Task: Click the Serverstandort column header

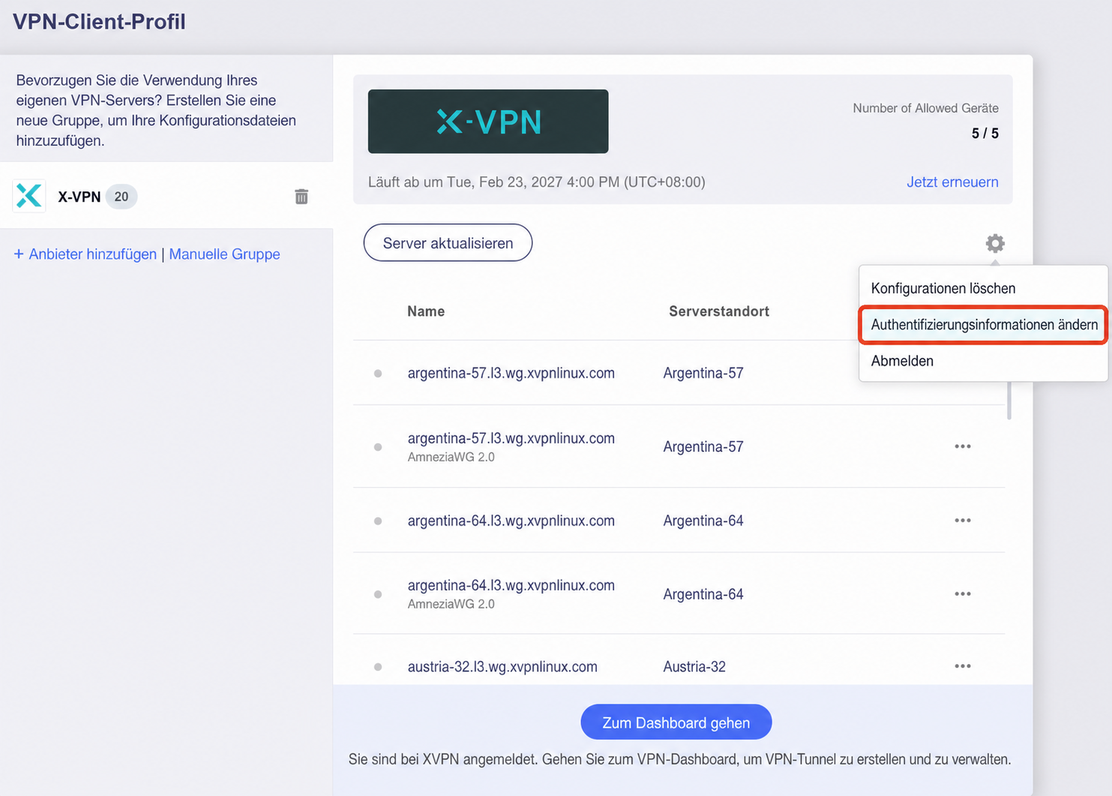Action: click(x=718, y=311)
